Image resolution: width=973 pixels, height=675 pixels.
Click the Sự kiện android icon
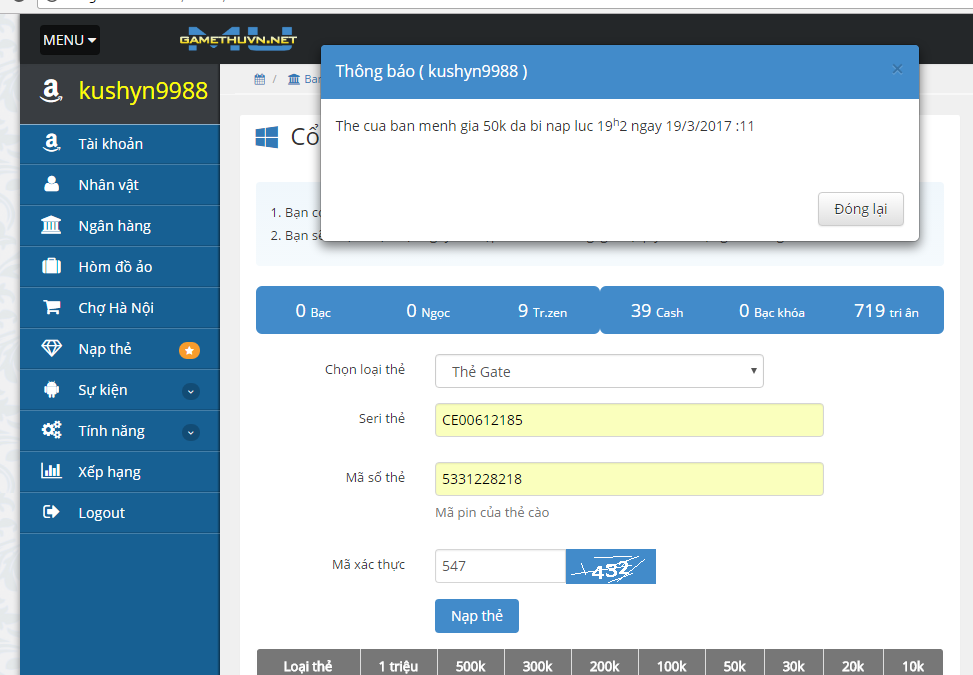click(x=52, y=390)
